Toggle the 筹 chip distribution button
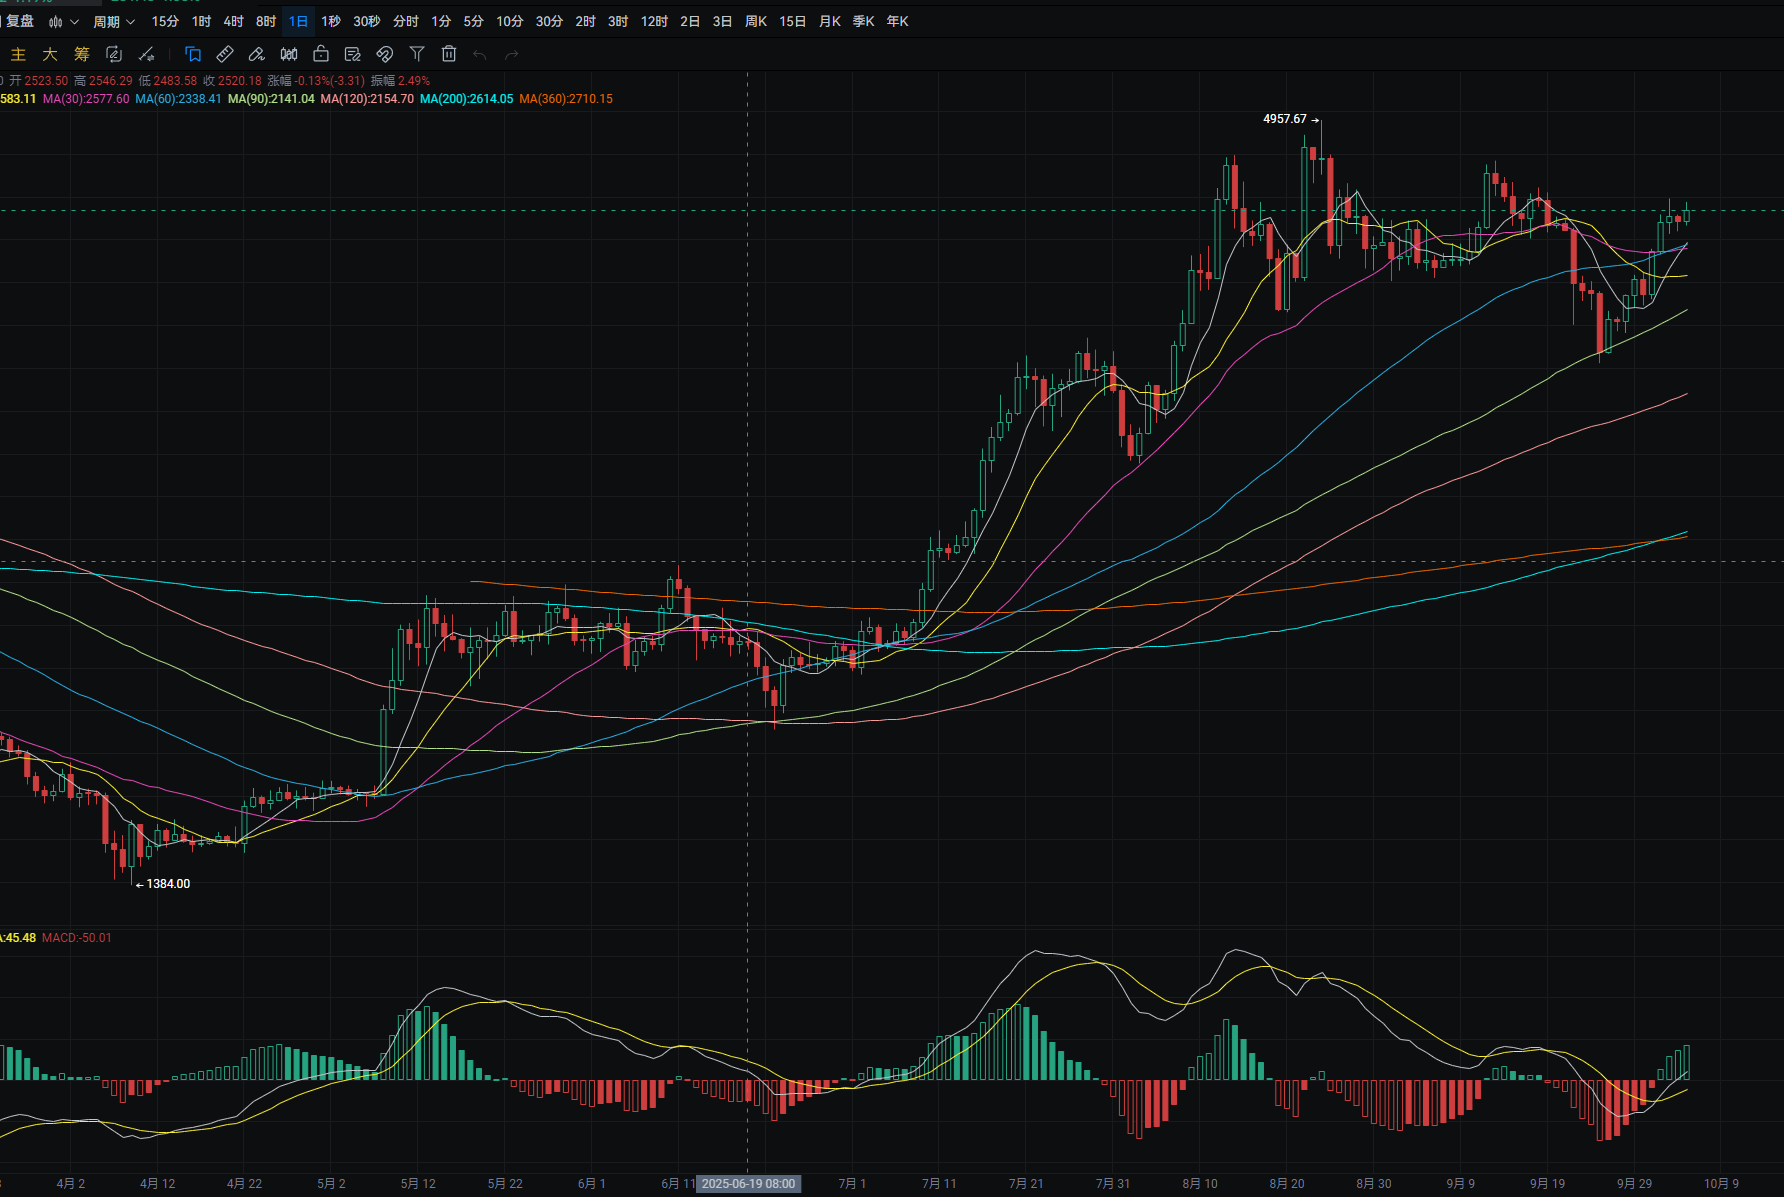 [x=82, y=54]
